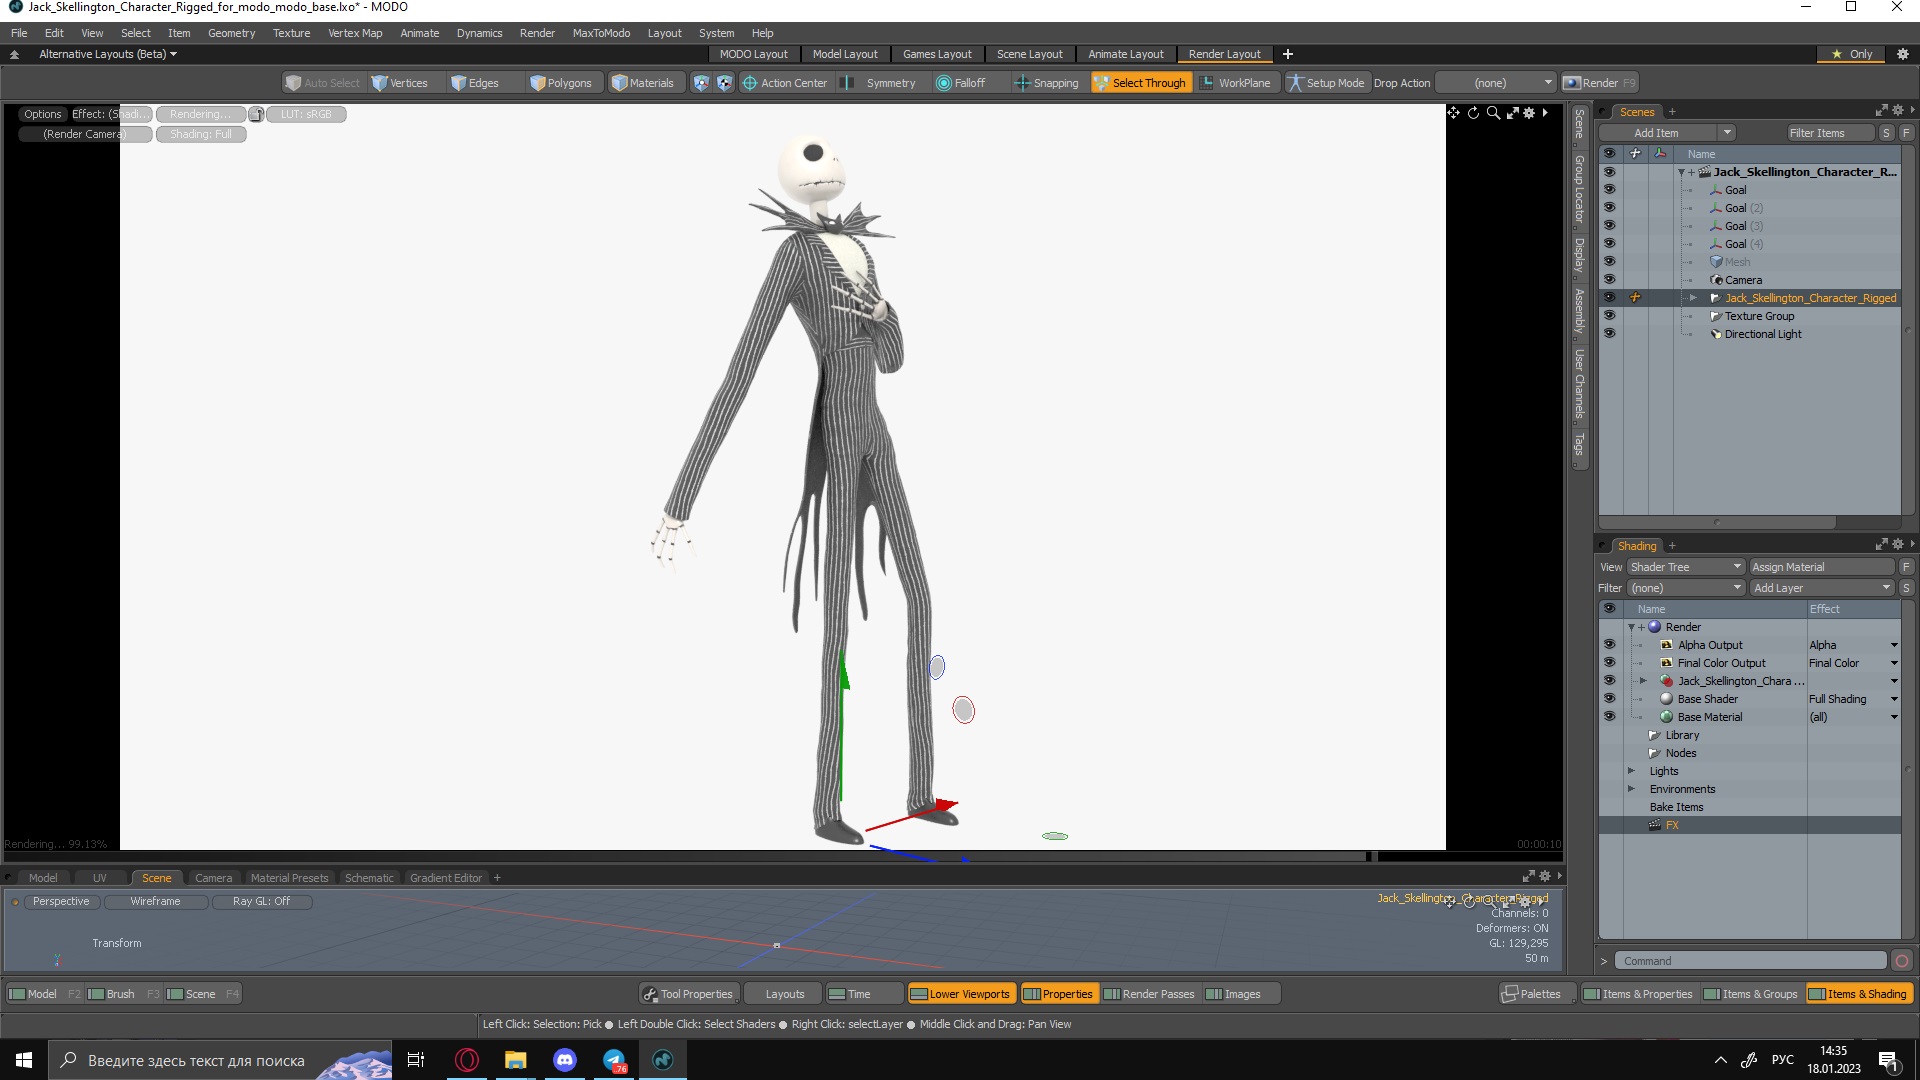Click into the Command input field
Viewport: 1920px width, 1080px height.
click(x=1750, y=961)
